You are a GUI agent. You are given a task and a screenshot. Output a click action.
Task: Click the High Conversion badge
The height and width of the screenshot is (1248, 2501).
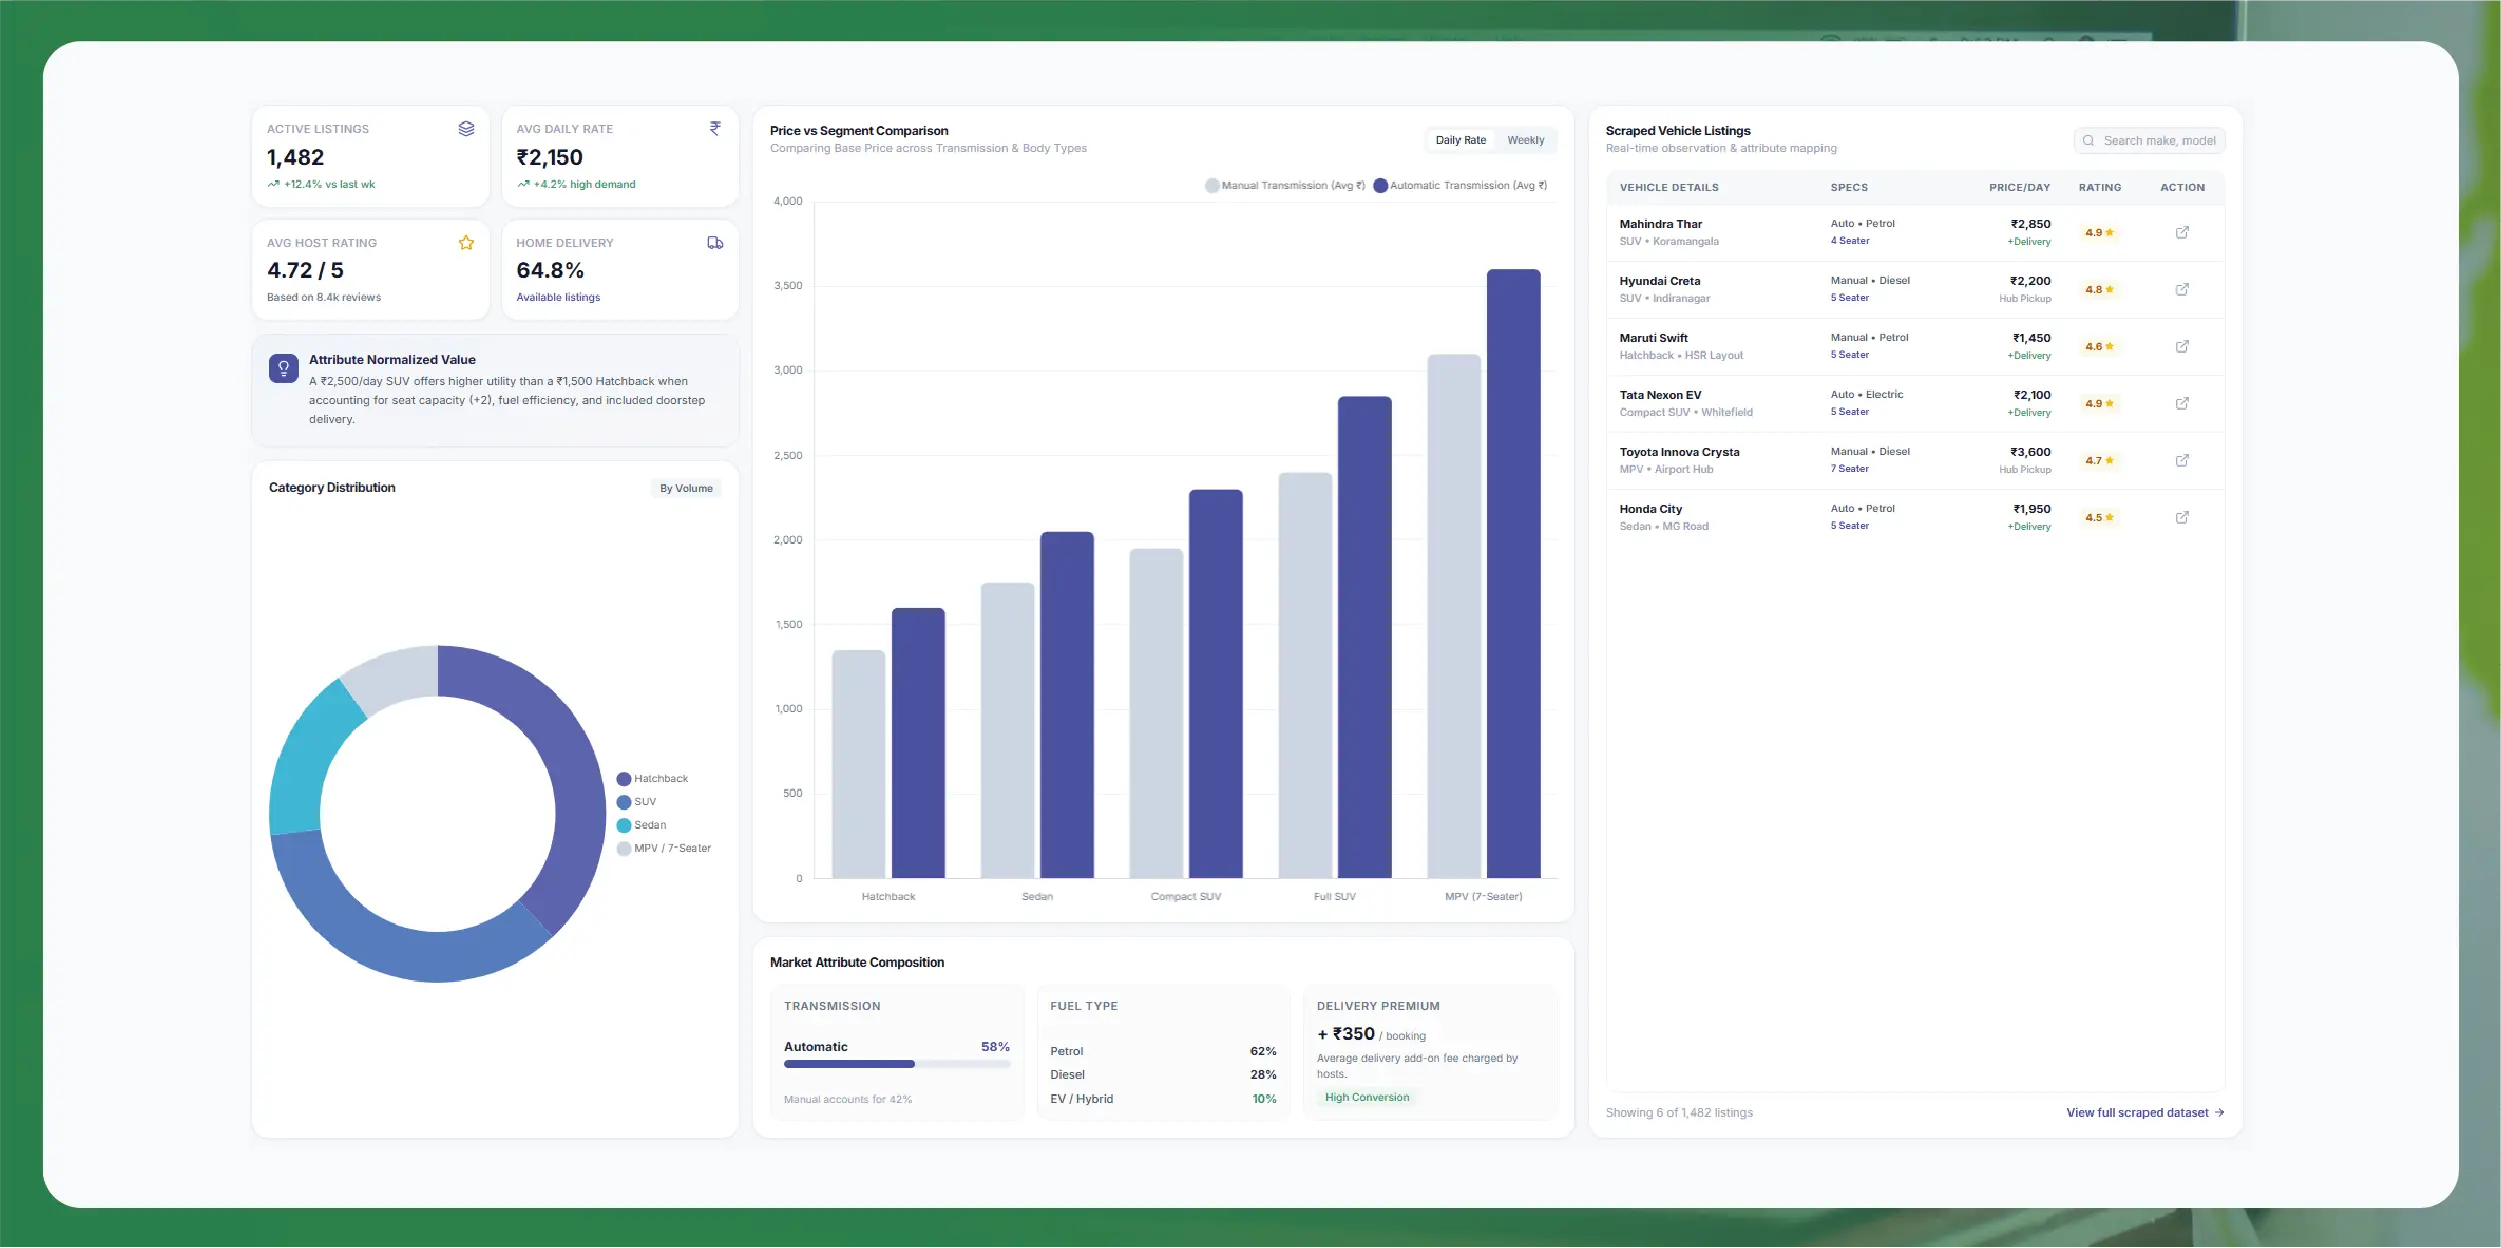point(1367,1098)
